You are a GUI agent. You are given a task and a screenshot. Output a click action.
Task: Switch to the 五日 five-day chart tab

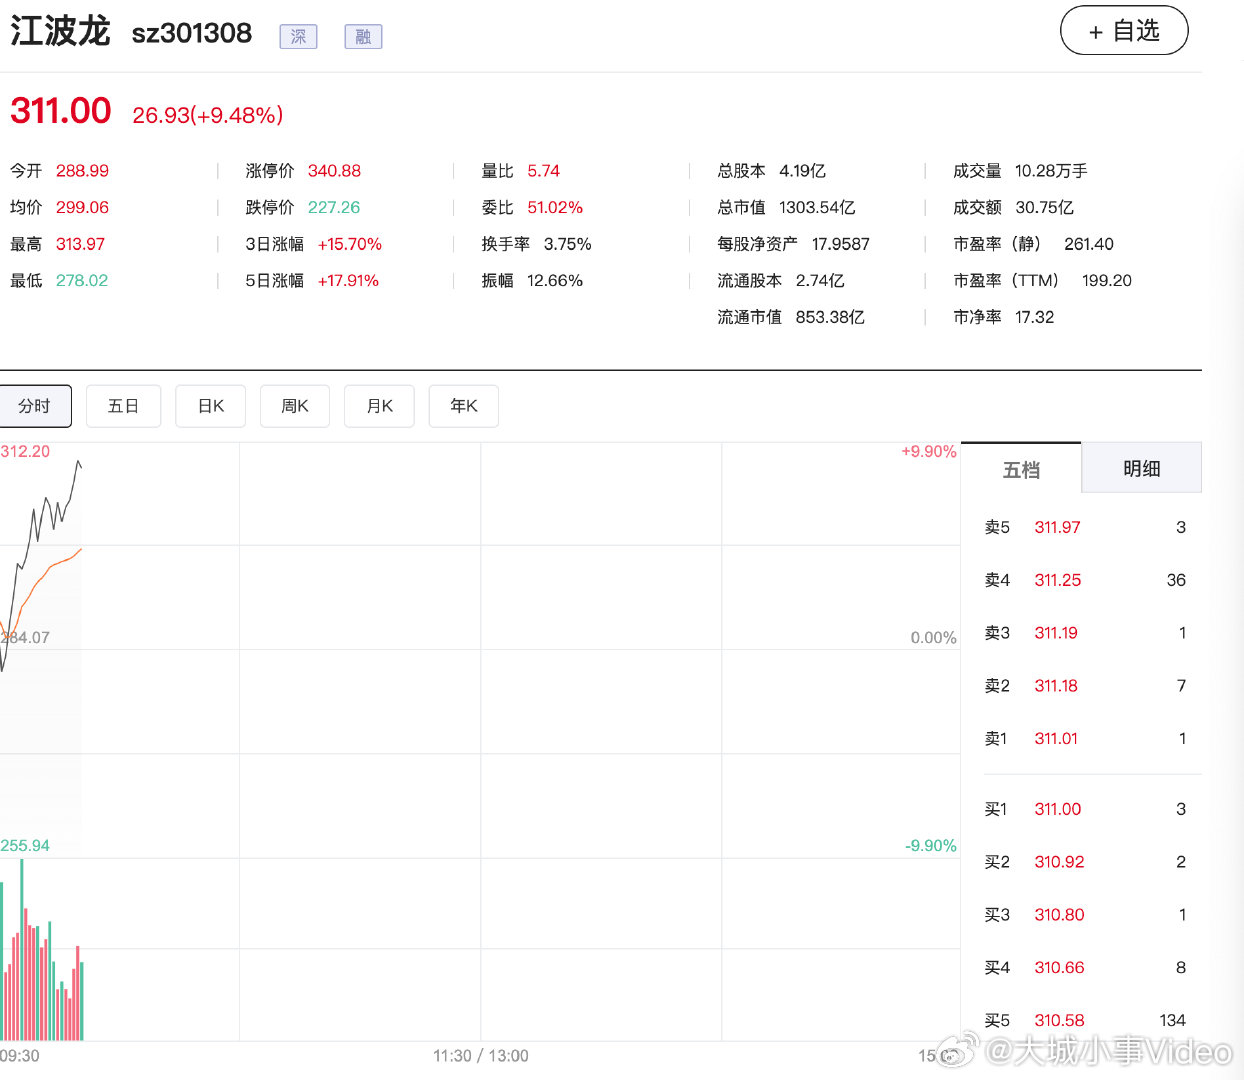pos(123,406)
